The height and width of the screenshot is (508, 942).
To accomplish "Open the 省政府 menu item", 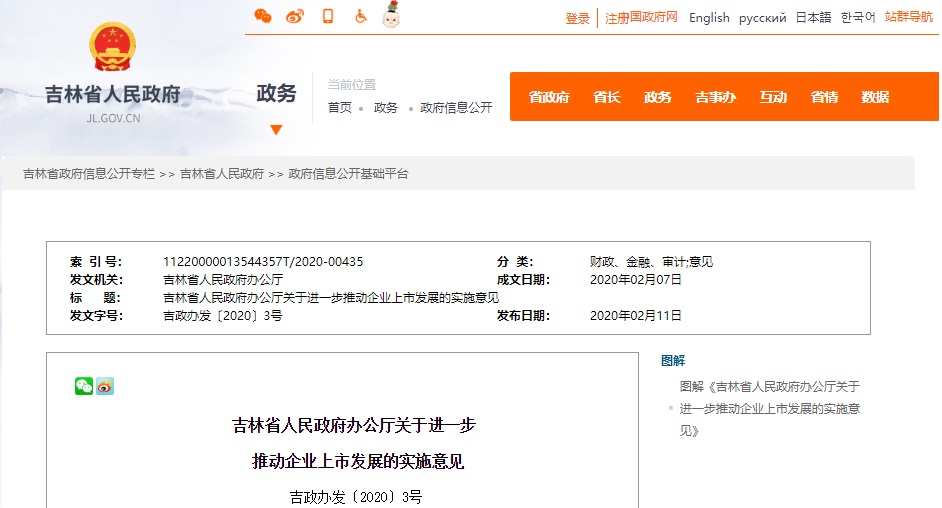I will pyautogui.click(x=548, y=97).
